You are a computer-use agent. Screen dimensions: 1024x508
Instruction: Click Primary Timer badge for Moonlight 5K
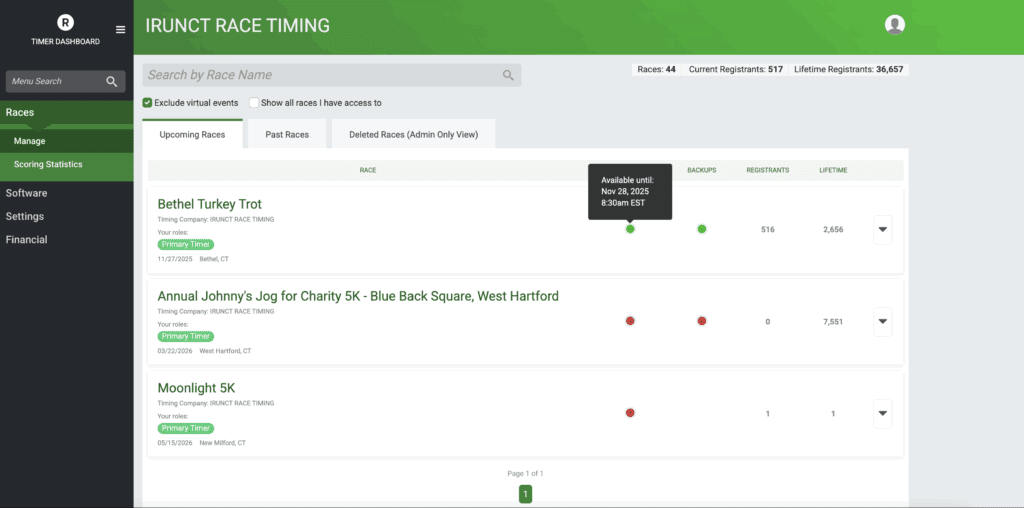coord(185,428)
